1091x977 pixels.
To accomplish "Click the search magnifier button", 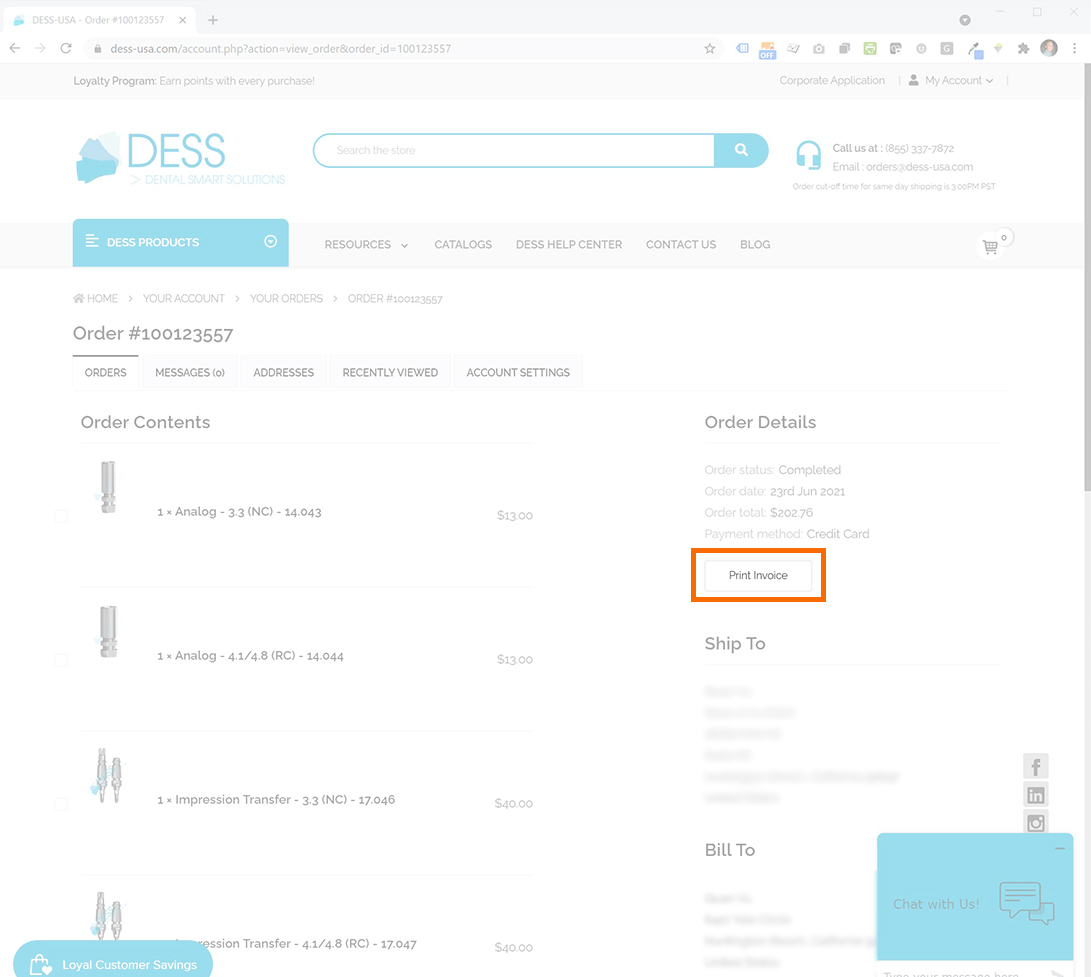I will (x=741, y=150).
